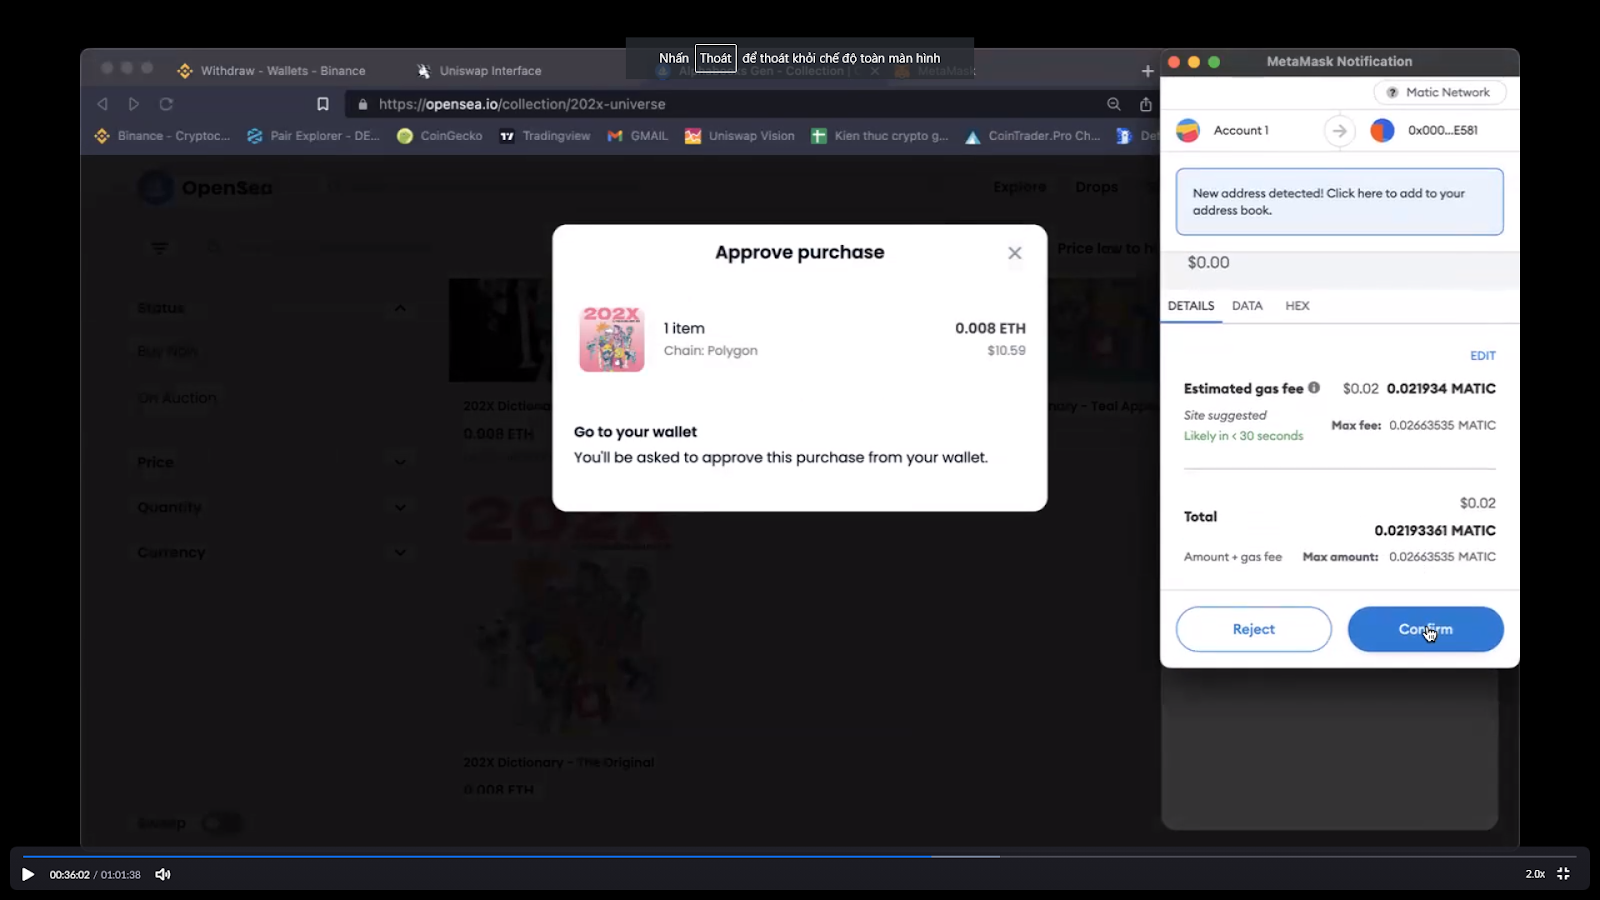Confirm the MetaMask transaction

click(1425, 629)
